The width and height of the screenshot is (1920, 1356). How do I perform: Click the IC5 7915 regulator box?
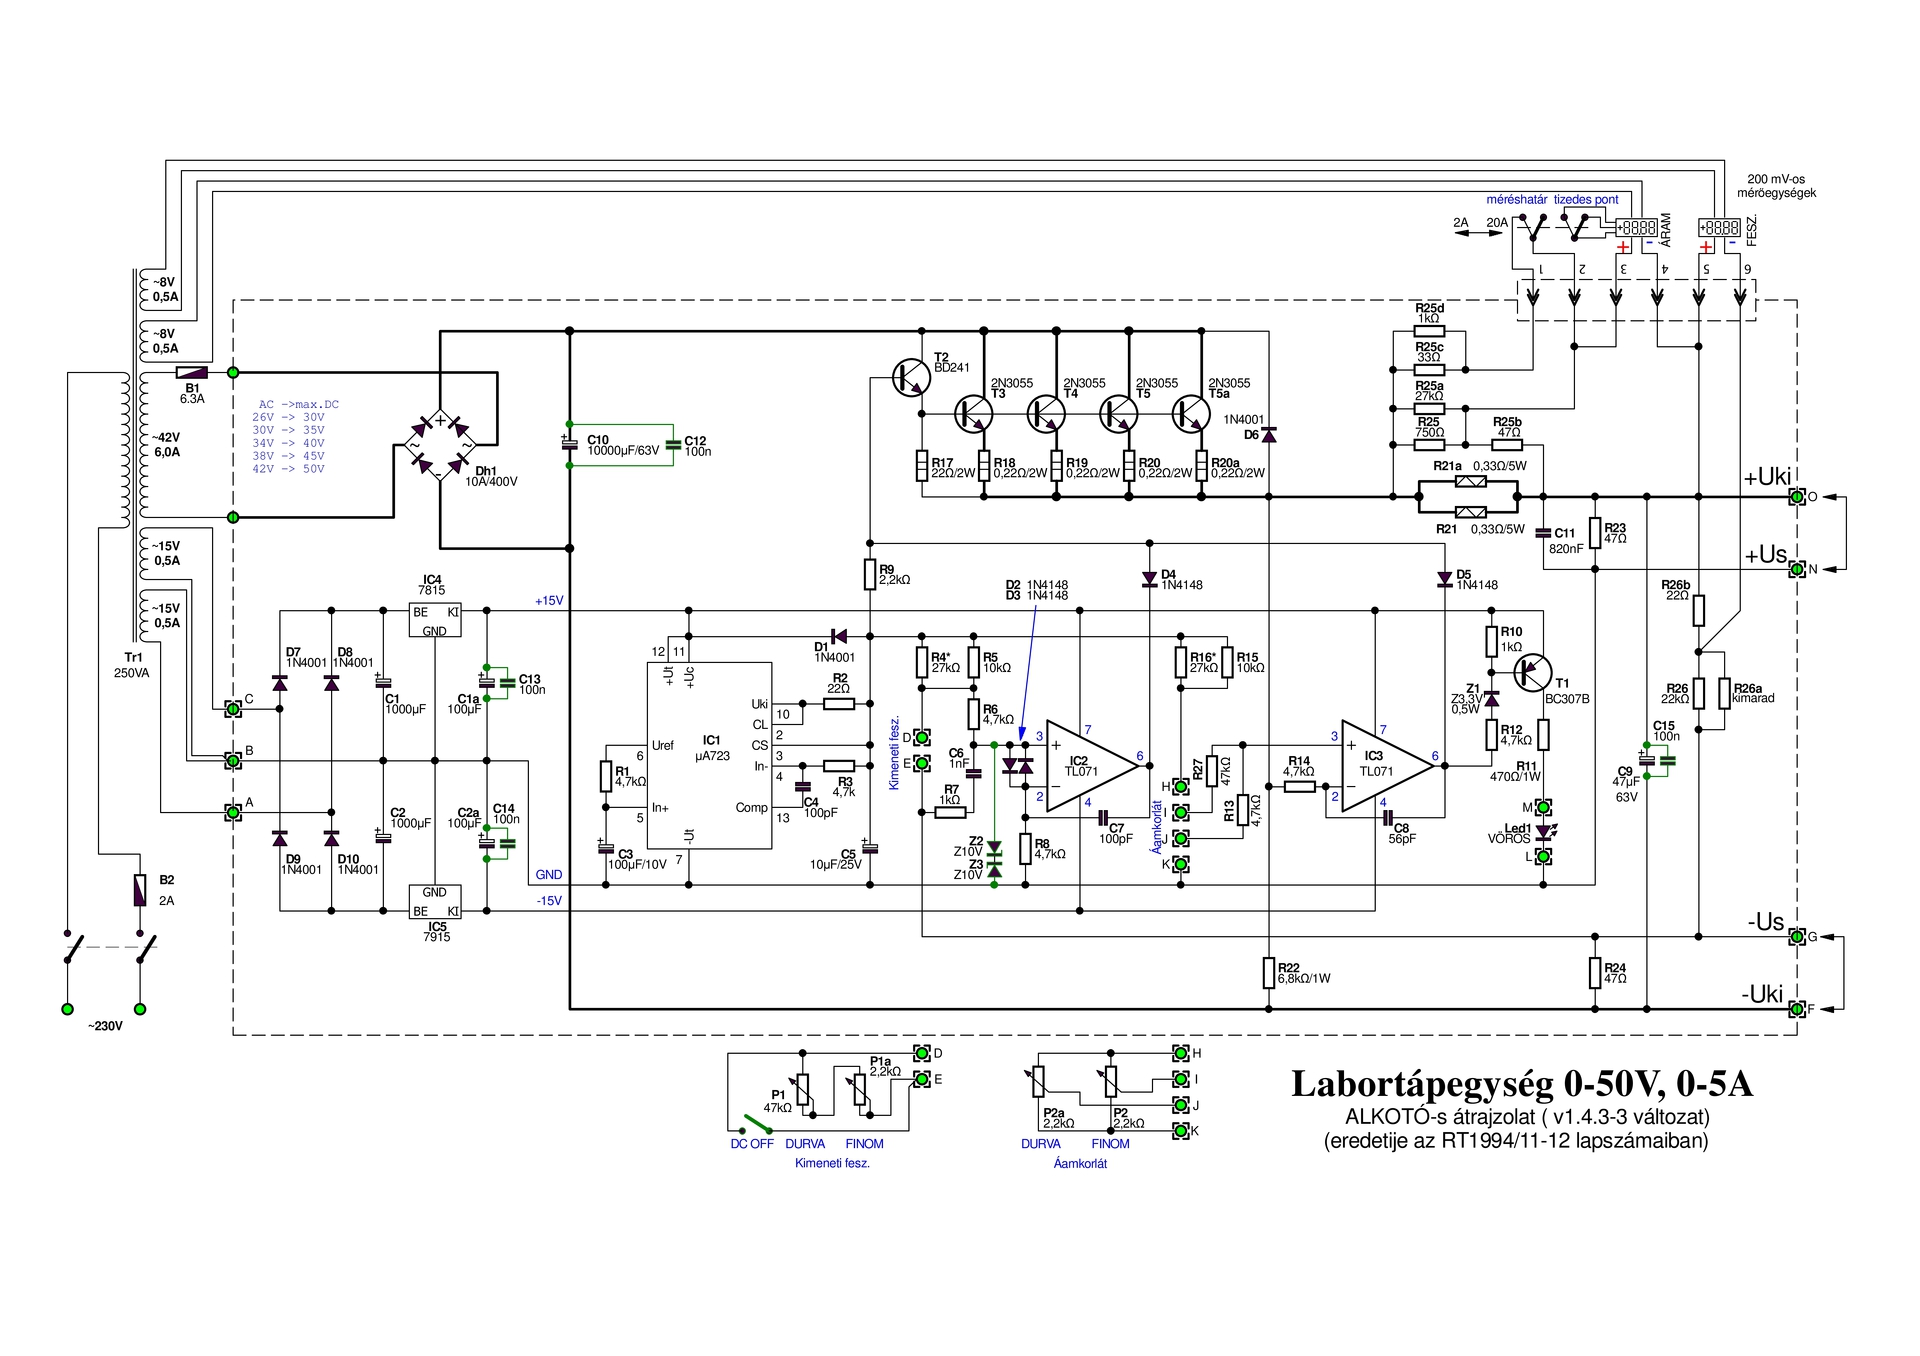coord(436,901)
